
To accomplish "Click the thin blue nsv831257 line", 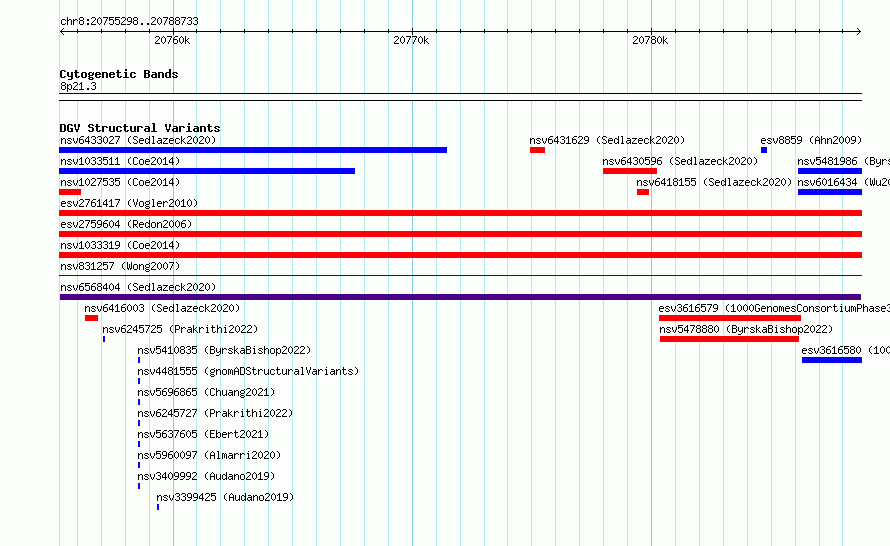I will pyautogui.click(x=460, y=276).
